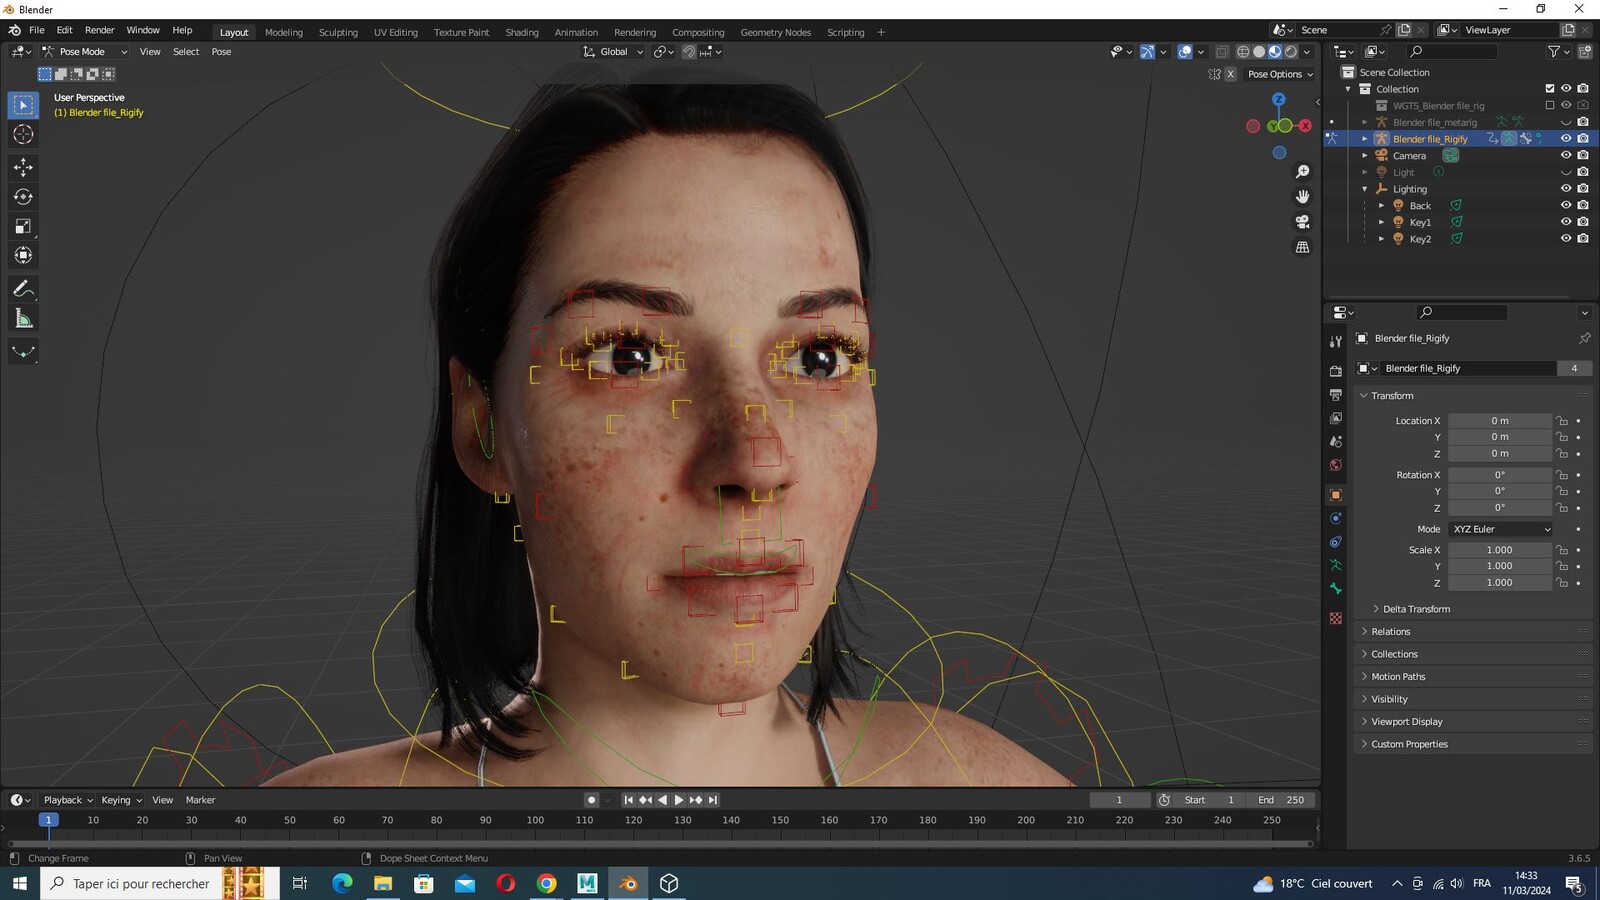This screenshot has width=1600, height=900.
Task: Select the Measure tool
Action: (x=23, y=319)
